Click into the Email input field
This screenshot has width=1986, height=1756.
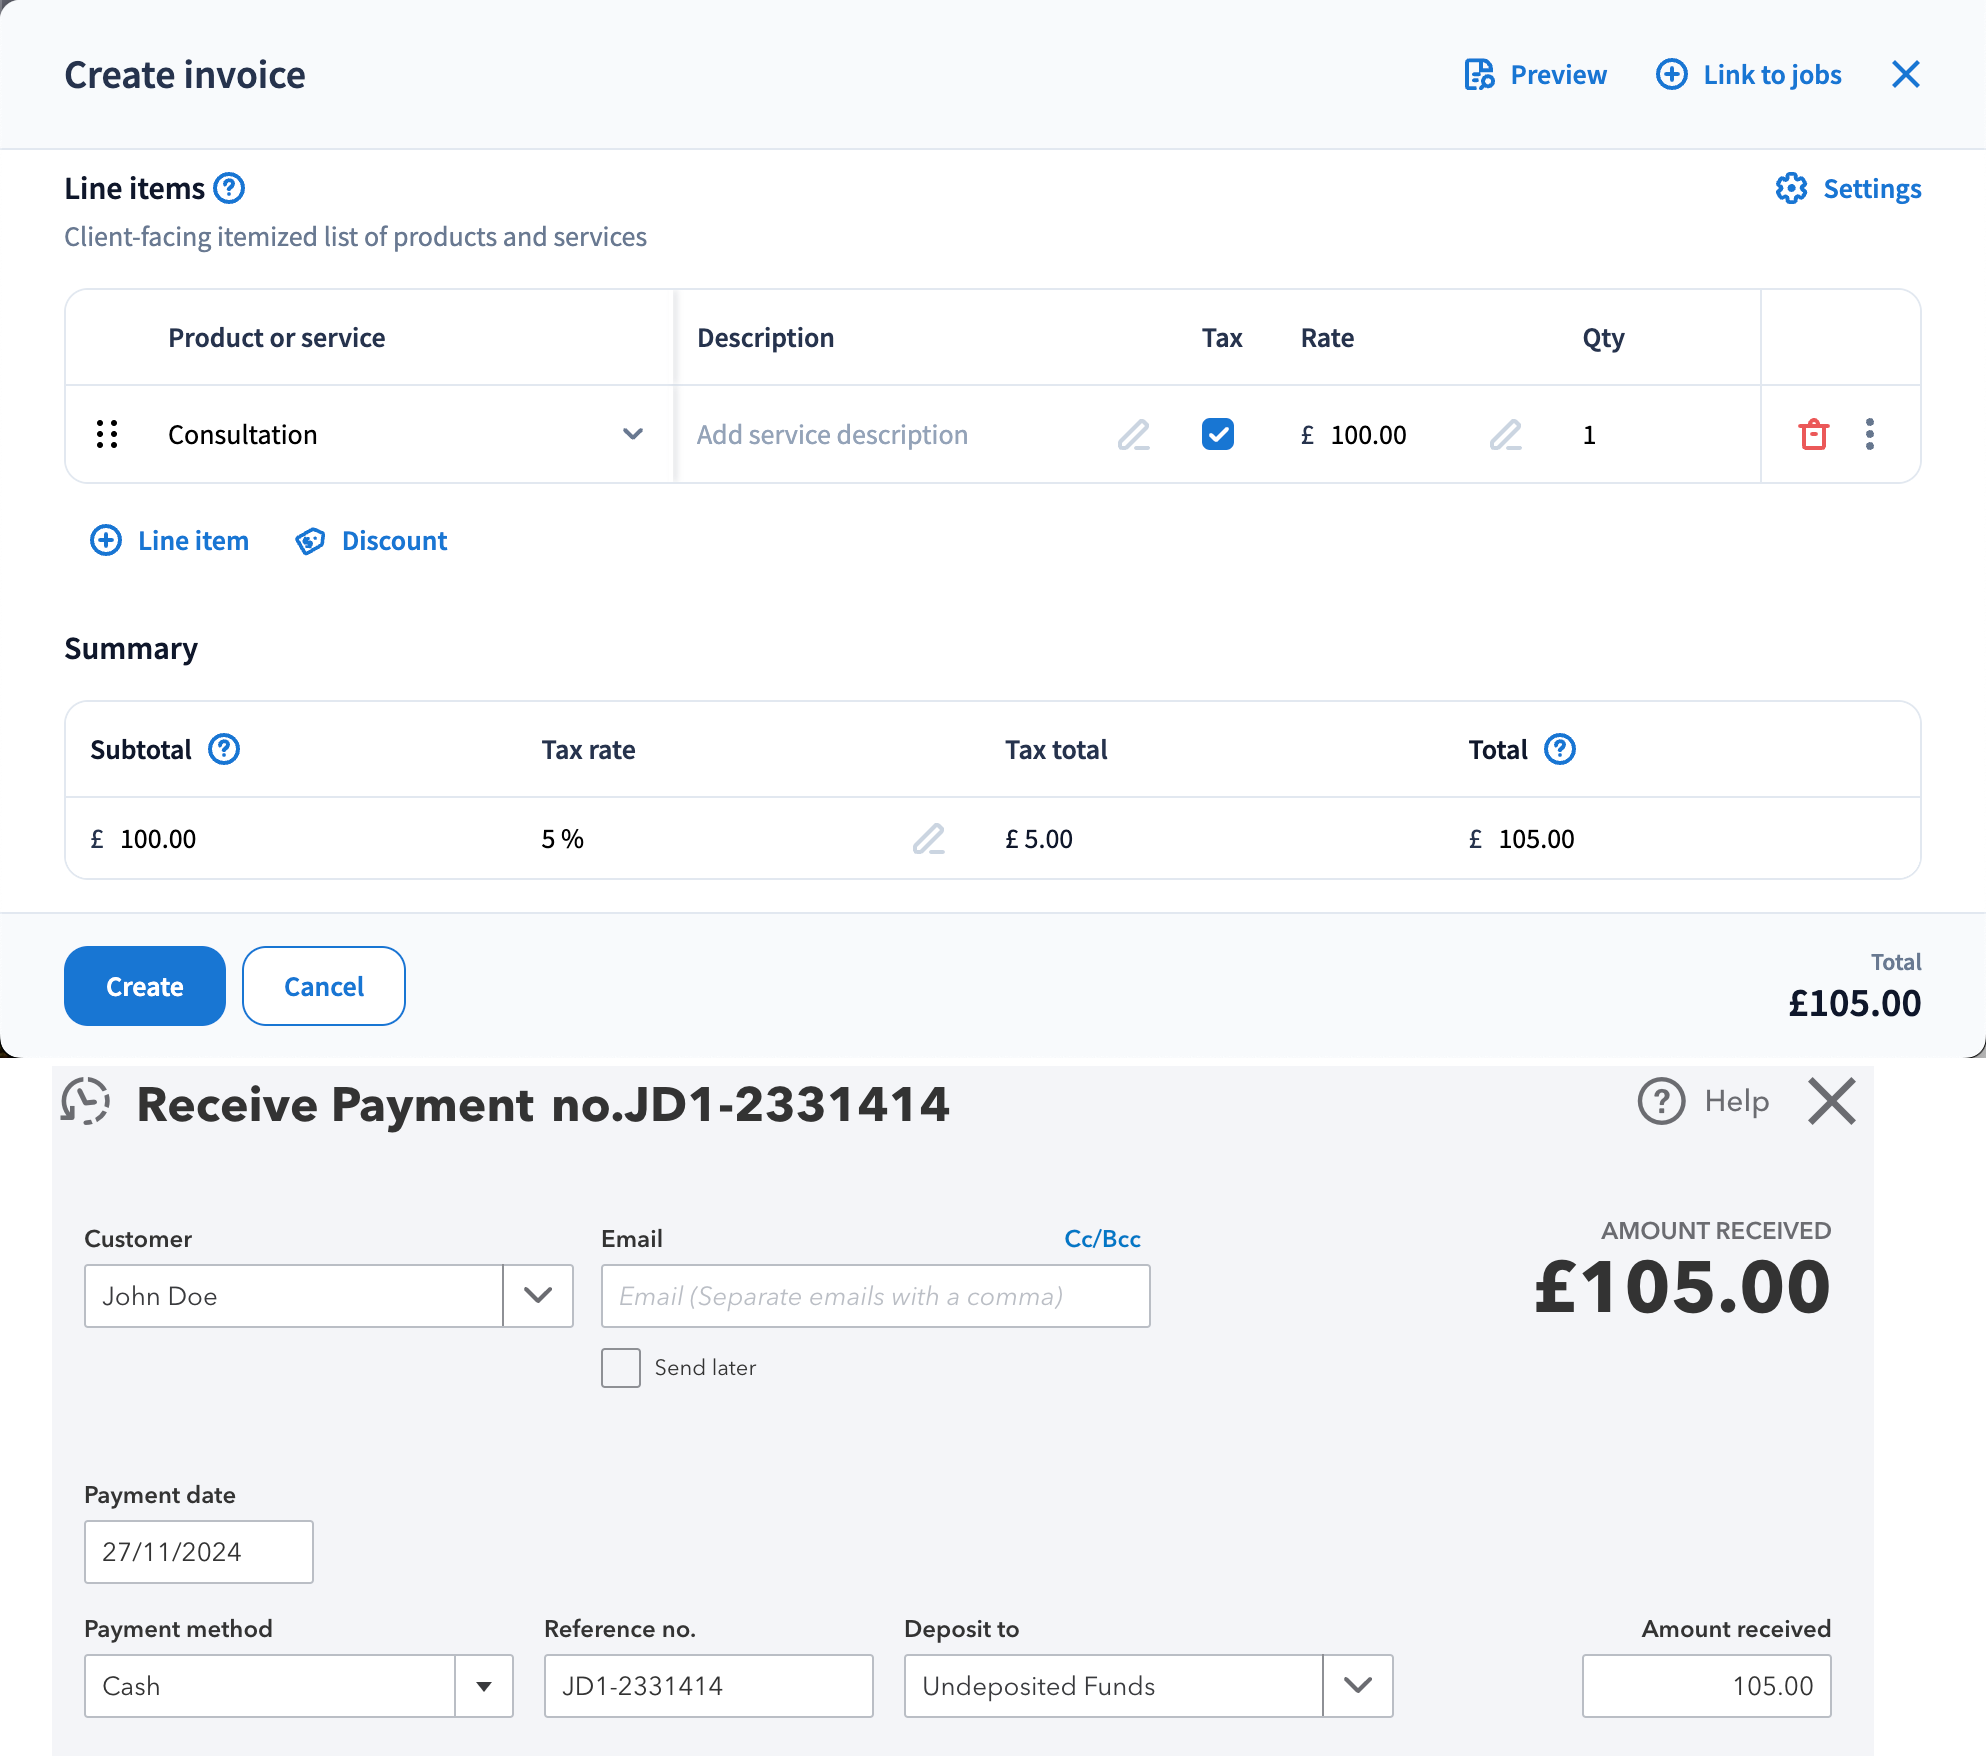[875, 1296]
